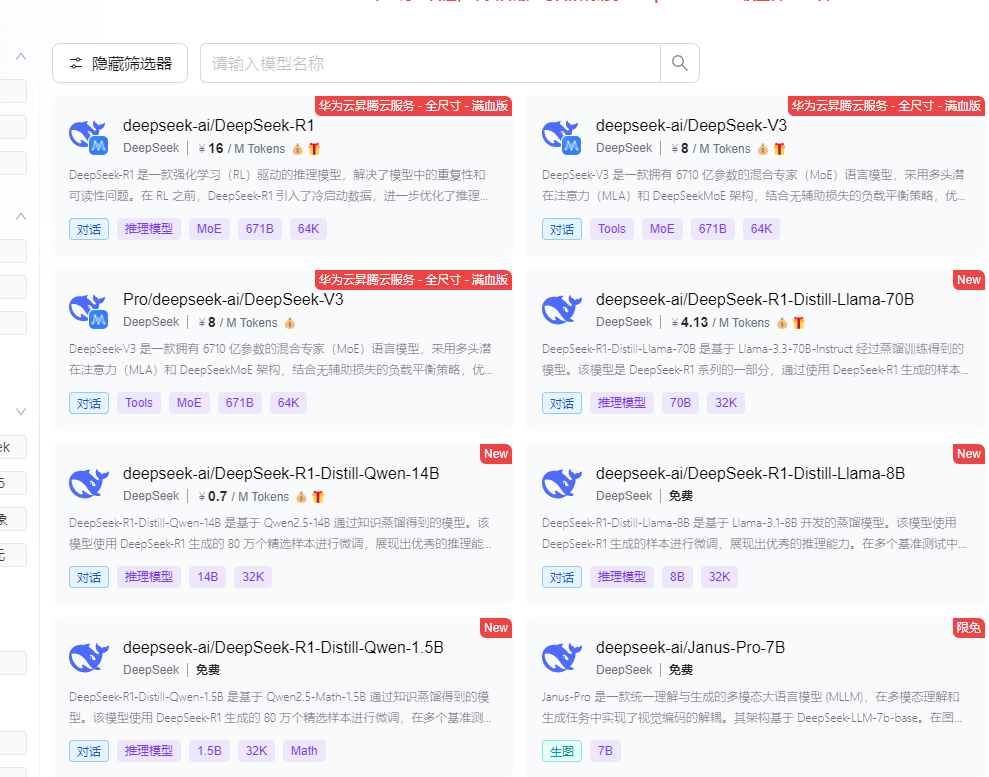The width and height of the screenshot is (989, 777).
Task: Open the deepseek-ai/DeepSeek-R1-Distill-Llama-8B title
Action: click(751, 474)
